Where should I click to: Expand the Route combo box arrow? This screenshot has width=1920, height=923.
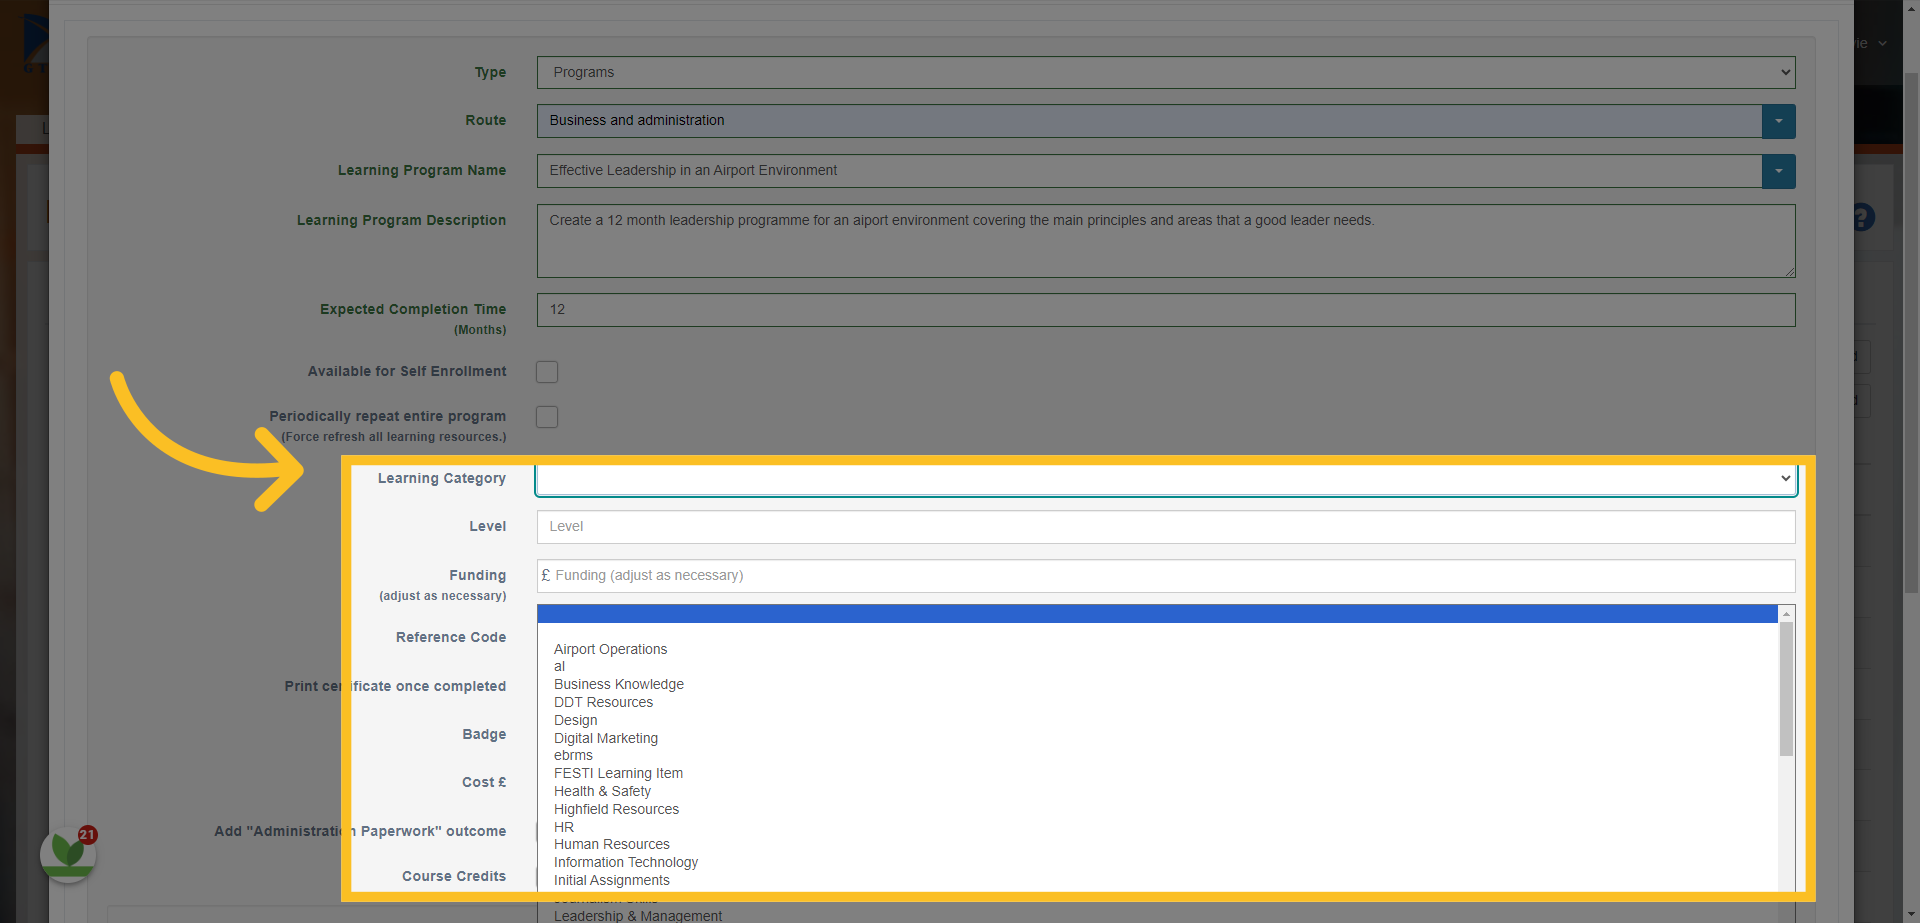(1778, 121)
